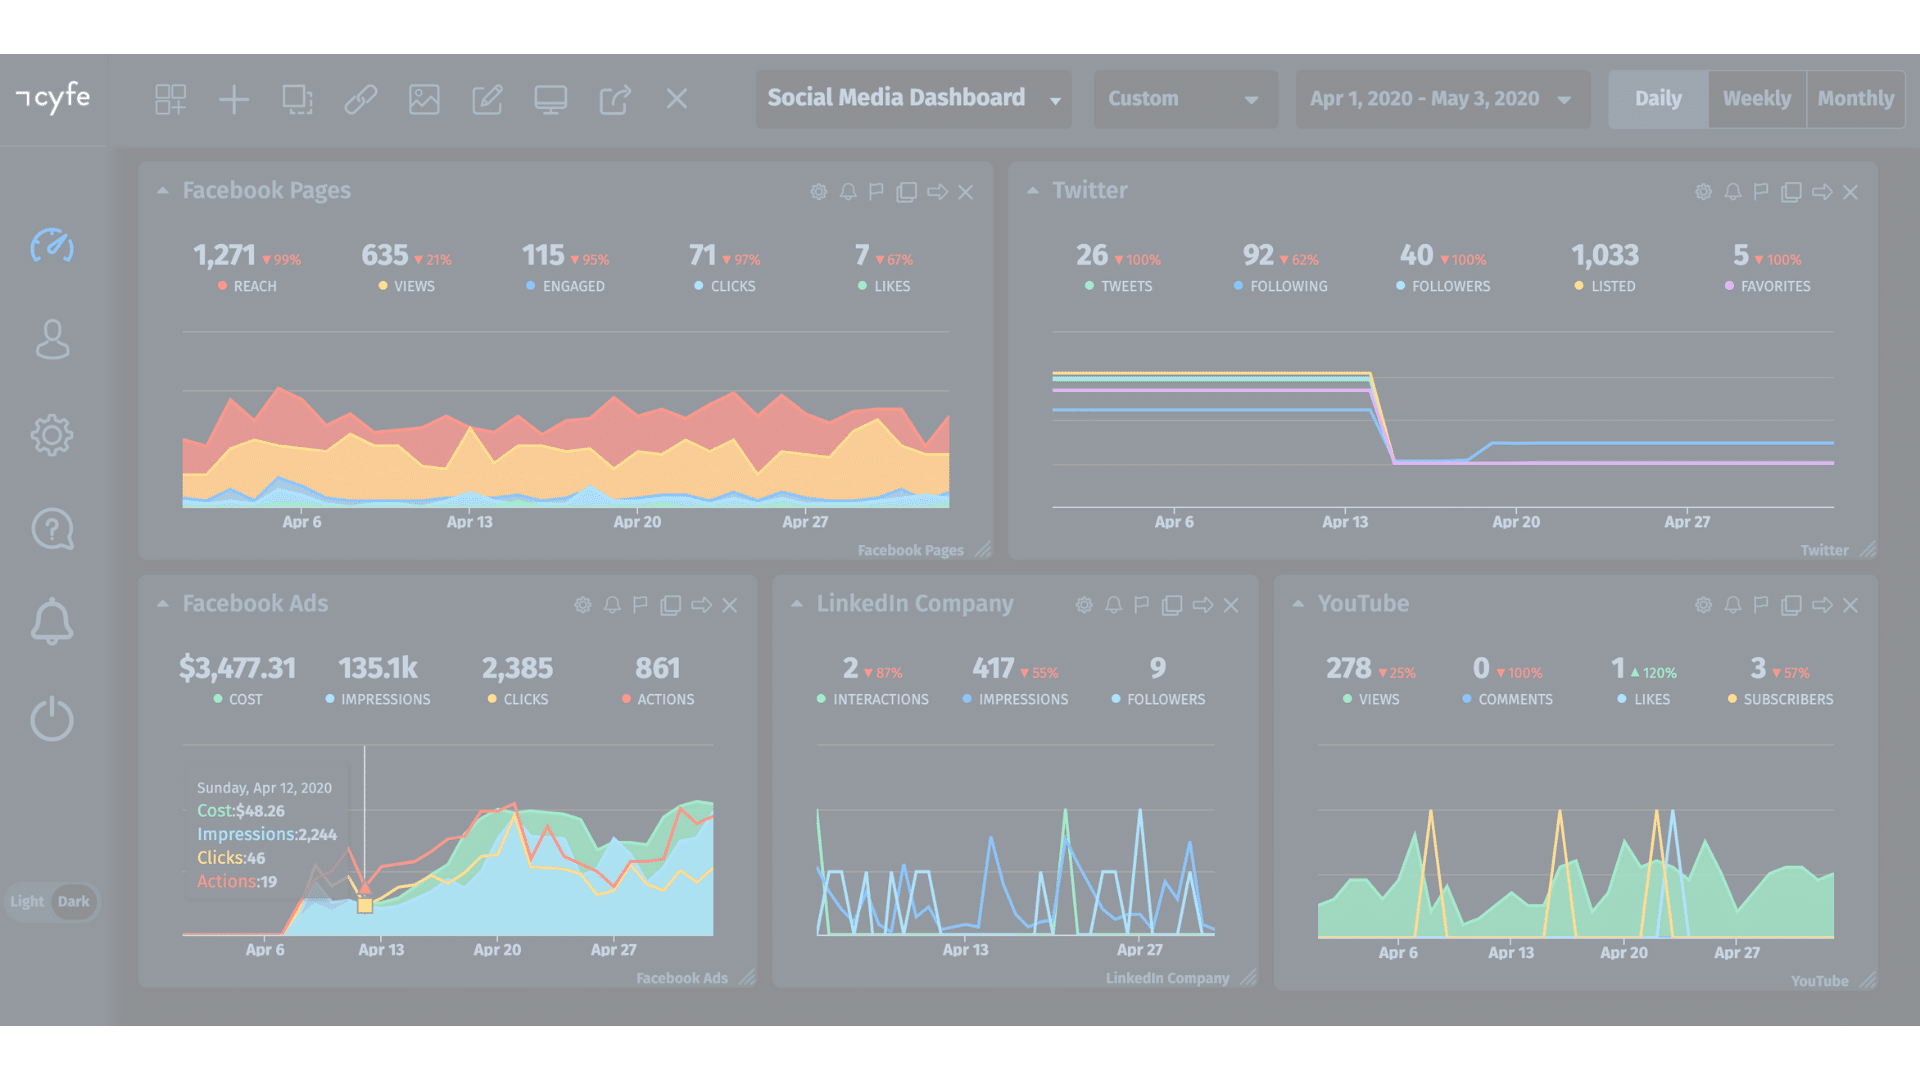
Task: Open the help question icon in sidebar
Action: (x=52, y=529)
